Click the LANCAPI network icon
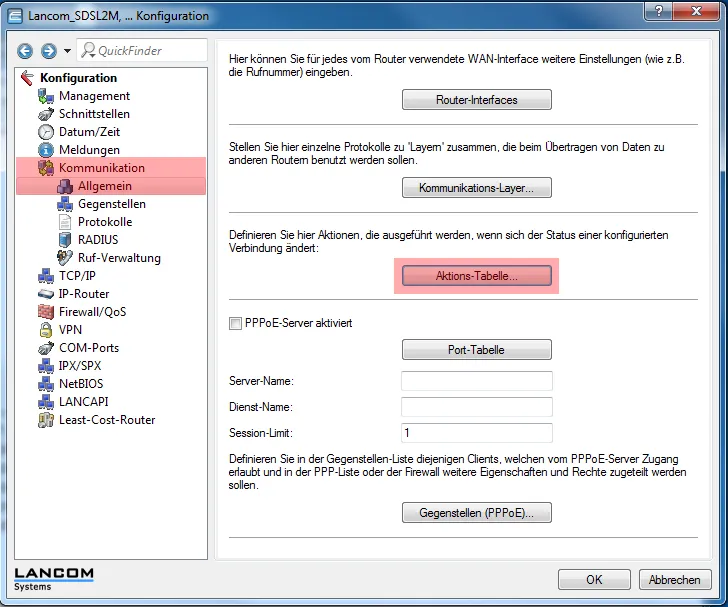The image size is (728, 607). click(46, 402)
